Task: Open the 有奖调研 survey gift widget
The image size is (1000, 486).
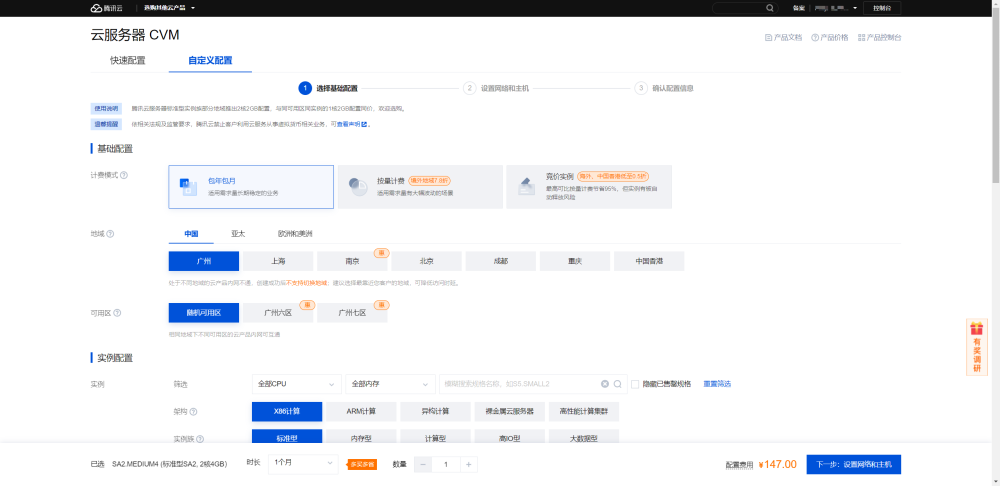Action: tap(976, 347)
